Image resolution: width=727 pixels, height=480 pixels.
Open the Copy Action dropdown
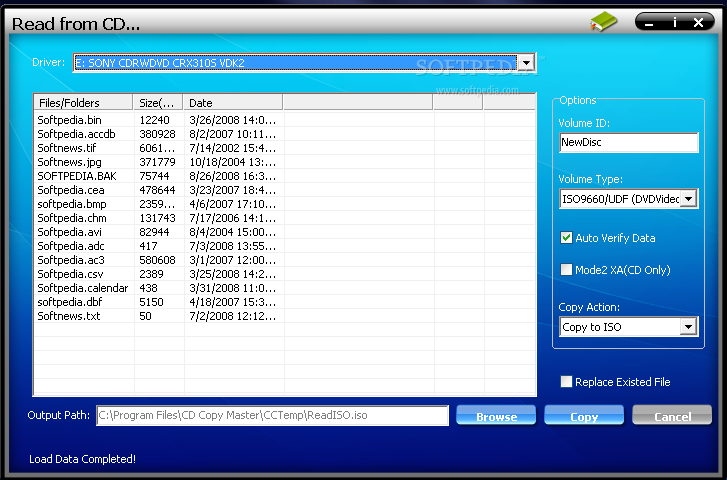click(x=689, y=327)
